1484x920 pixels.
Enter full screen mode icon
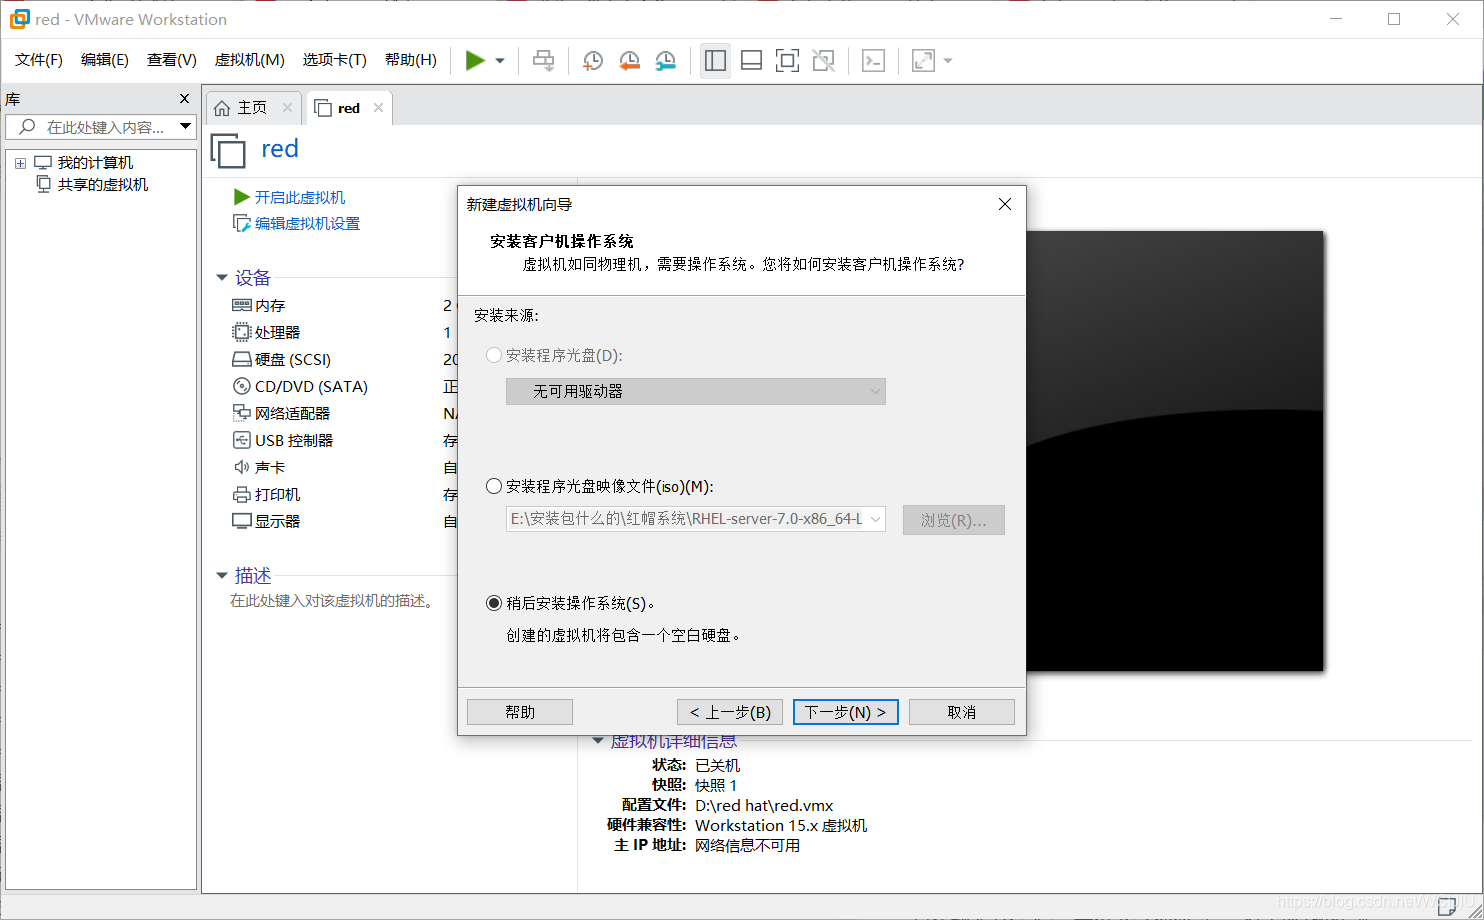tap(787, 61)
